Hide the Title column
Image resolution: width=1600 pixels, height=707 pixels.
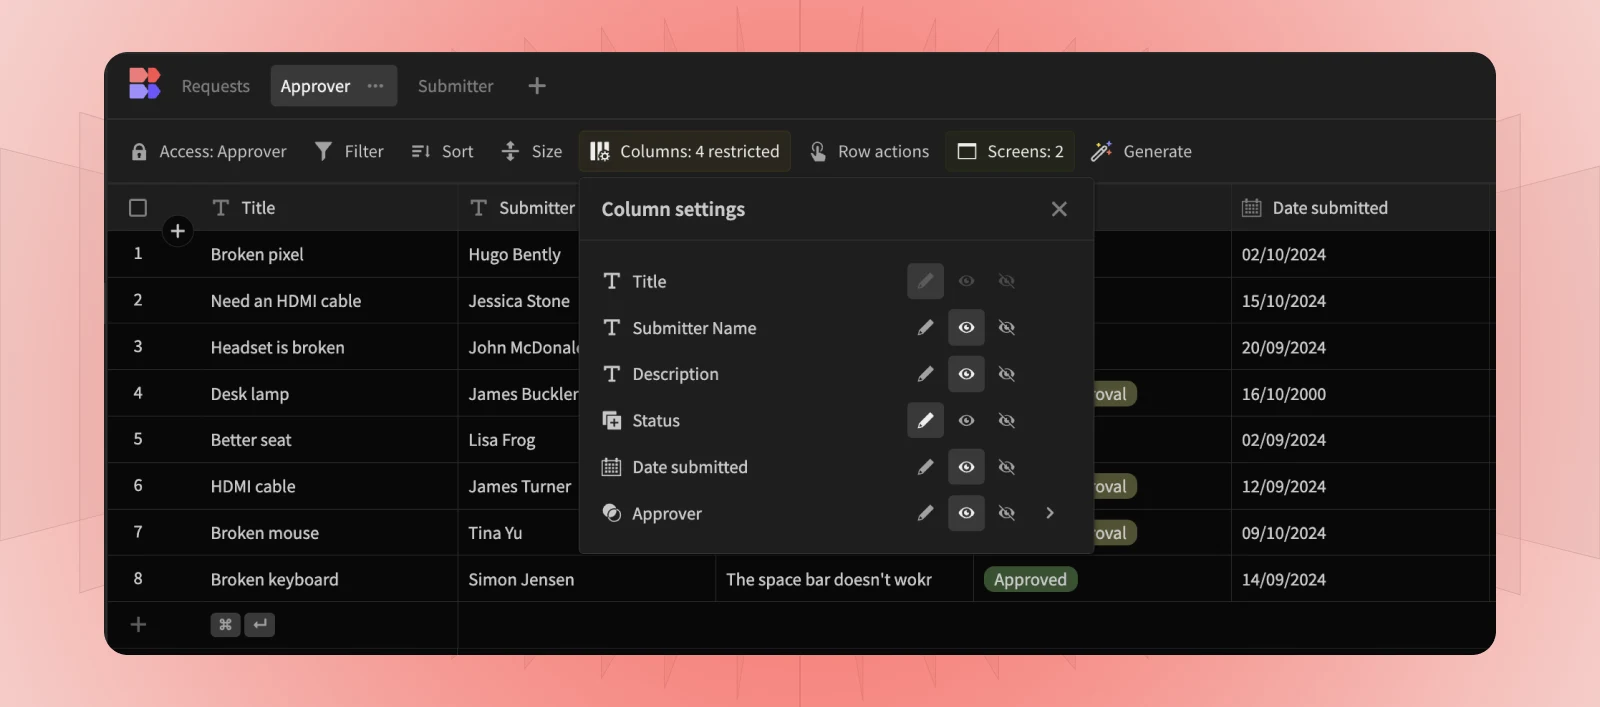pos(1007,281)
